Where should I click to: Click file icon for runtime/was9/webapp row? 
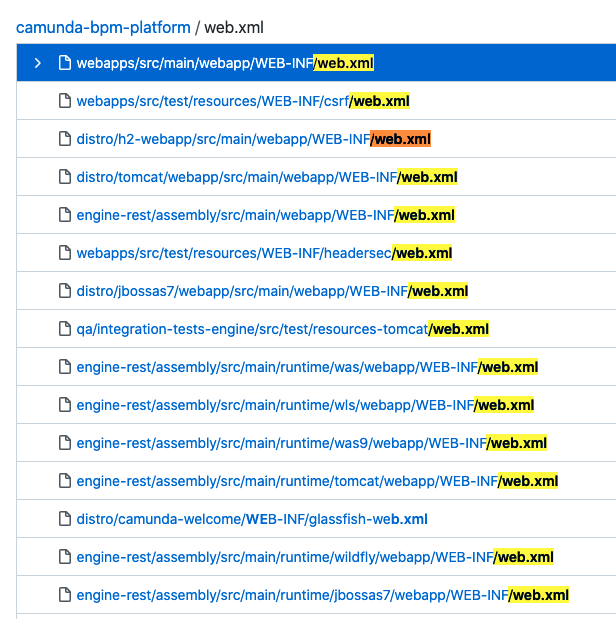[65, 443]
